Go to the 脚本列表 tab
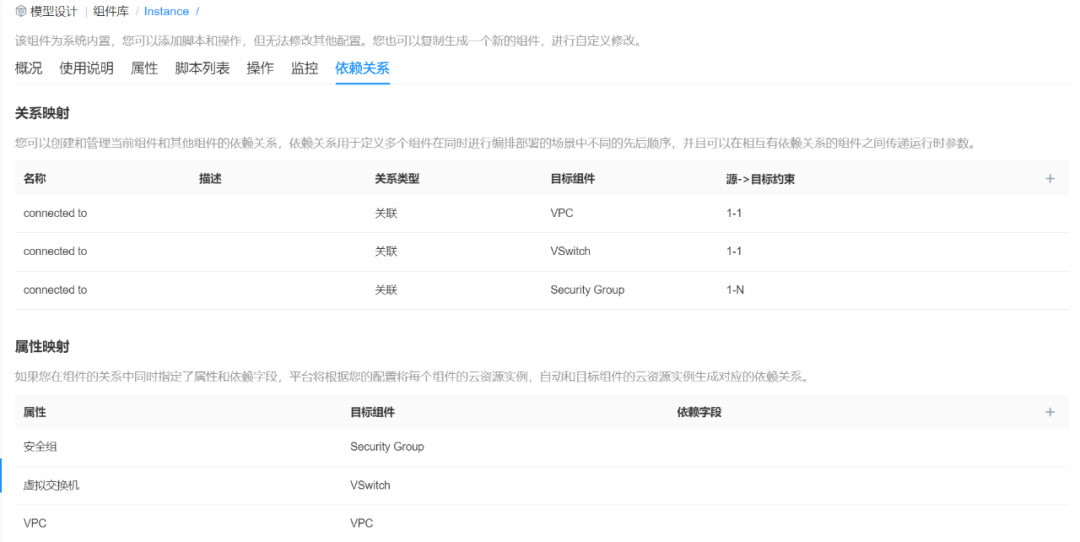Viewport: 1080px width, 542px height. (202, 68)
